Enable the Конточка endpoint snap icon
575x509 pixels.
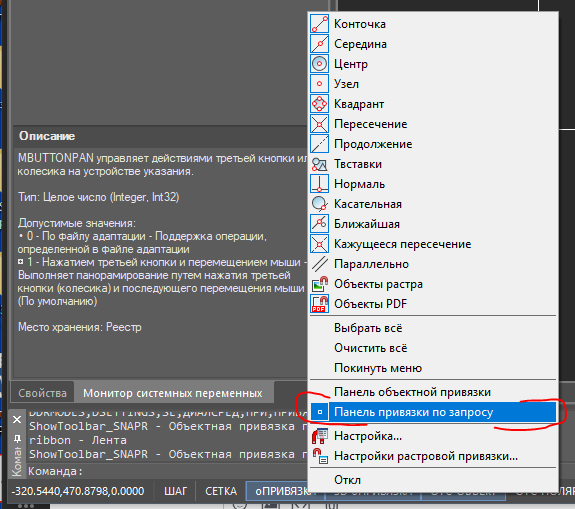pos(319,24)
